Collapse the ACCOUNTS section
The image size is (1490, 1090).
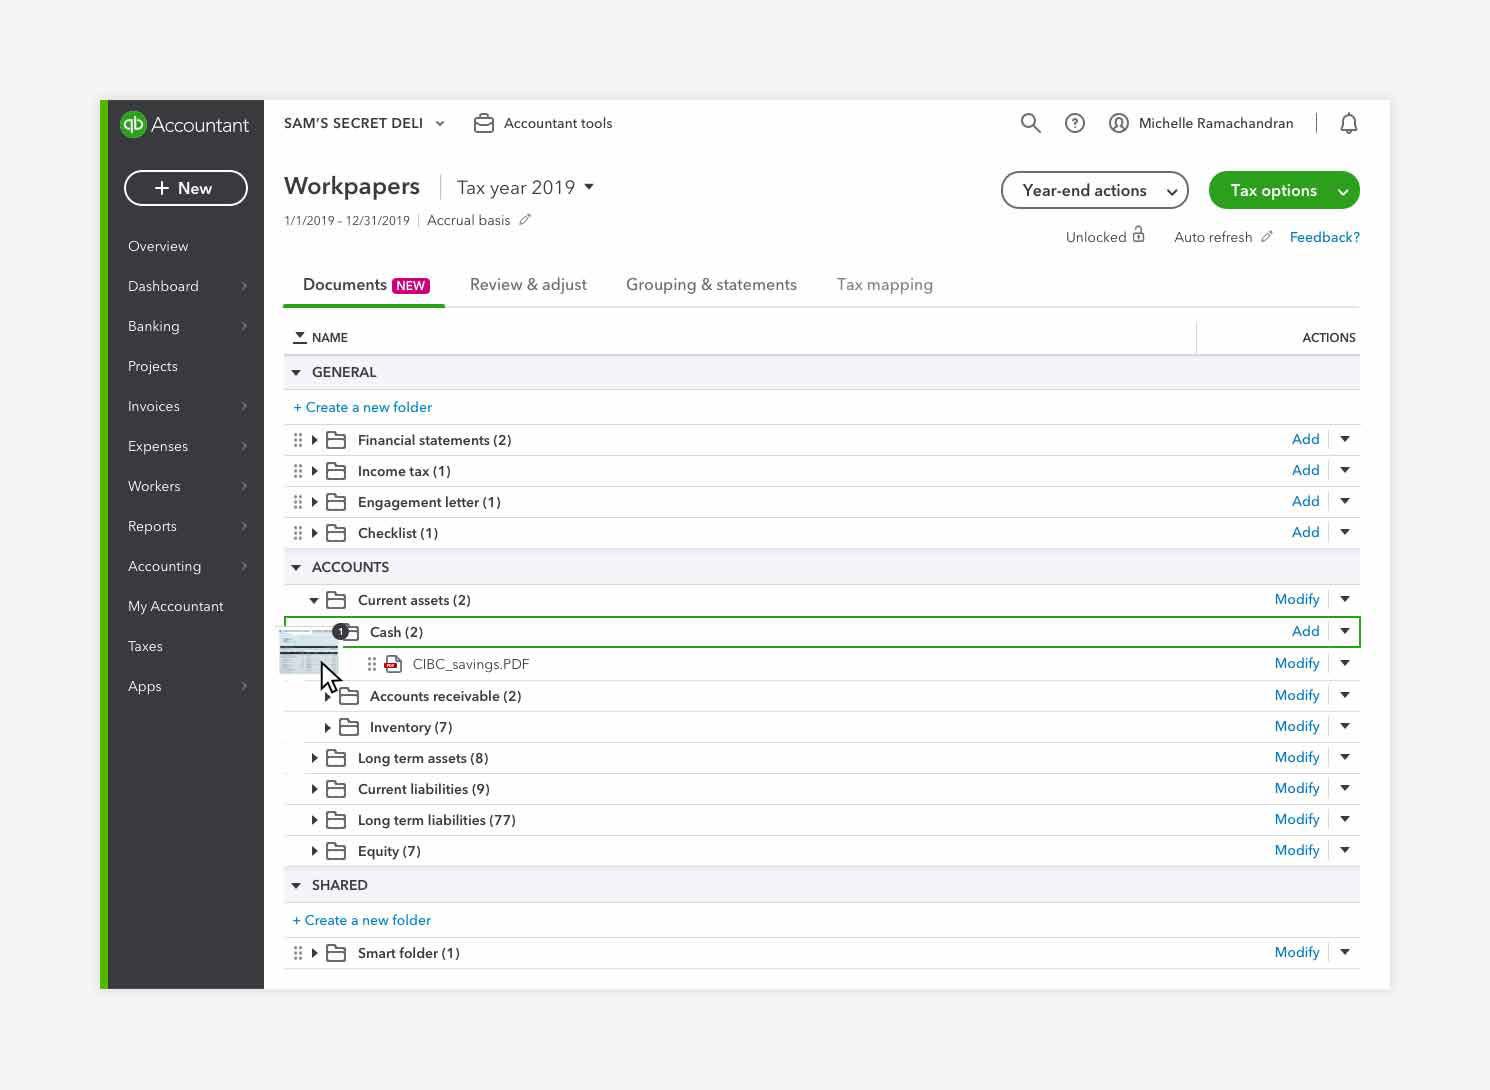point(296,567)
